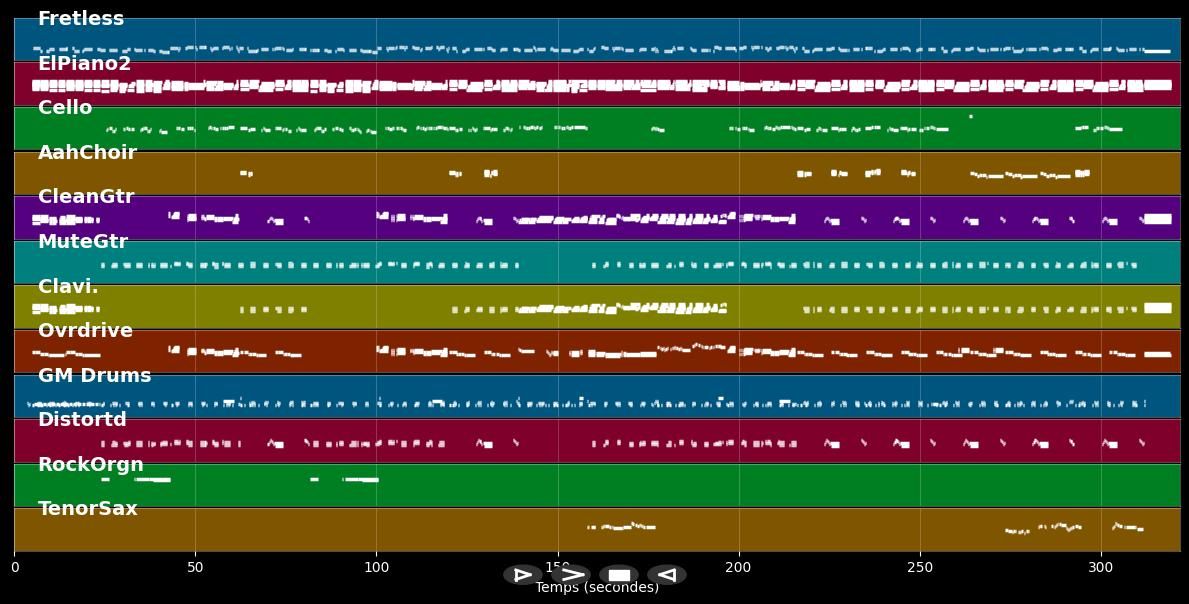Click the 250 seconds timeline tick
Image resolution: width=1189 pixels, height=604 pixels.
point(920,567)
